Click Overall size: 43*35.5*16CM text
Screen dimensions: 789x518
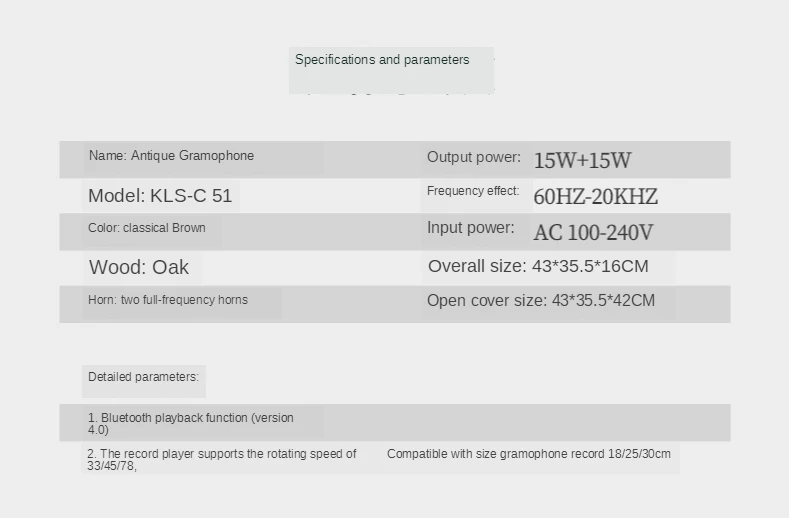tap(538, 266)
